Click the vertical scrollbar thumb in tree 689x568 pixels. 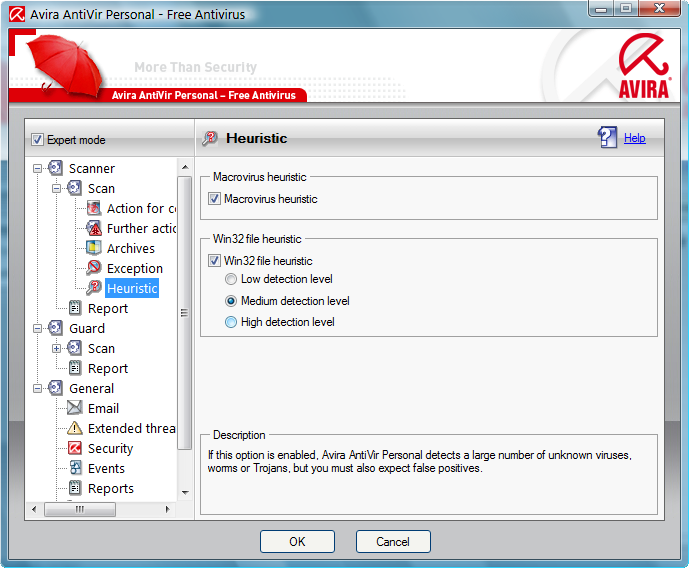pyautogui.click(x=185, y=313)
